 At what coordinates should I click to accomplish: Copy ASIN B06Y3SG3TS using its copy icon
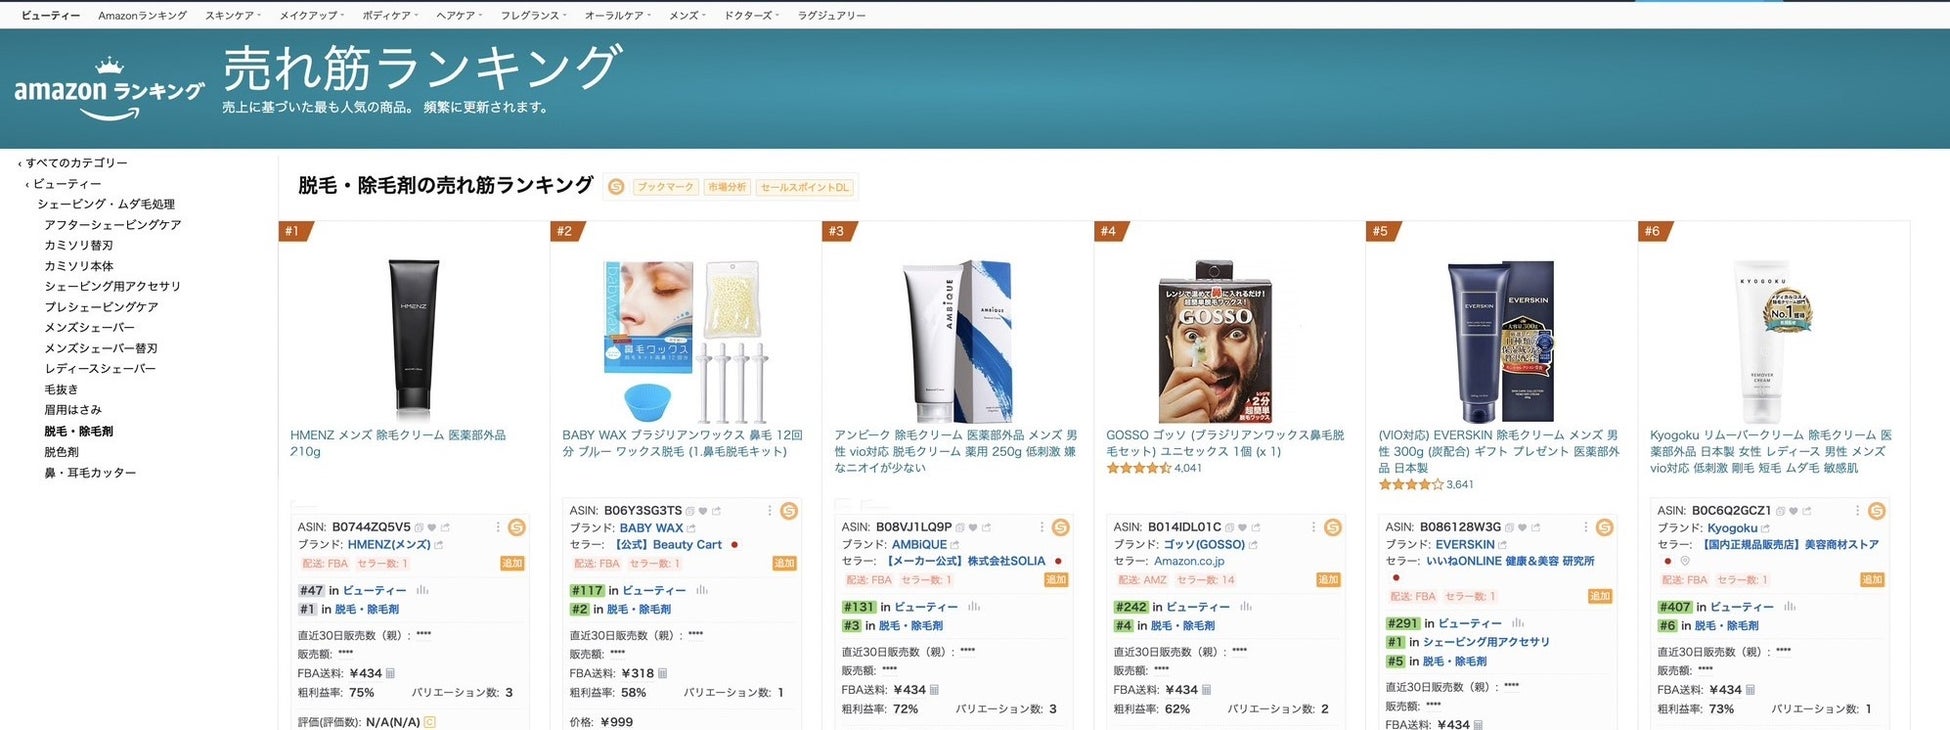(690, 511)
